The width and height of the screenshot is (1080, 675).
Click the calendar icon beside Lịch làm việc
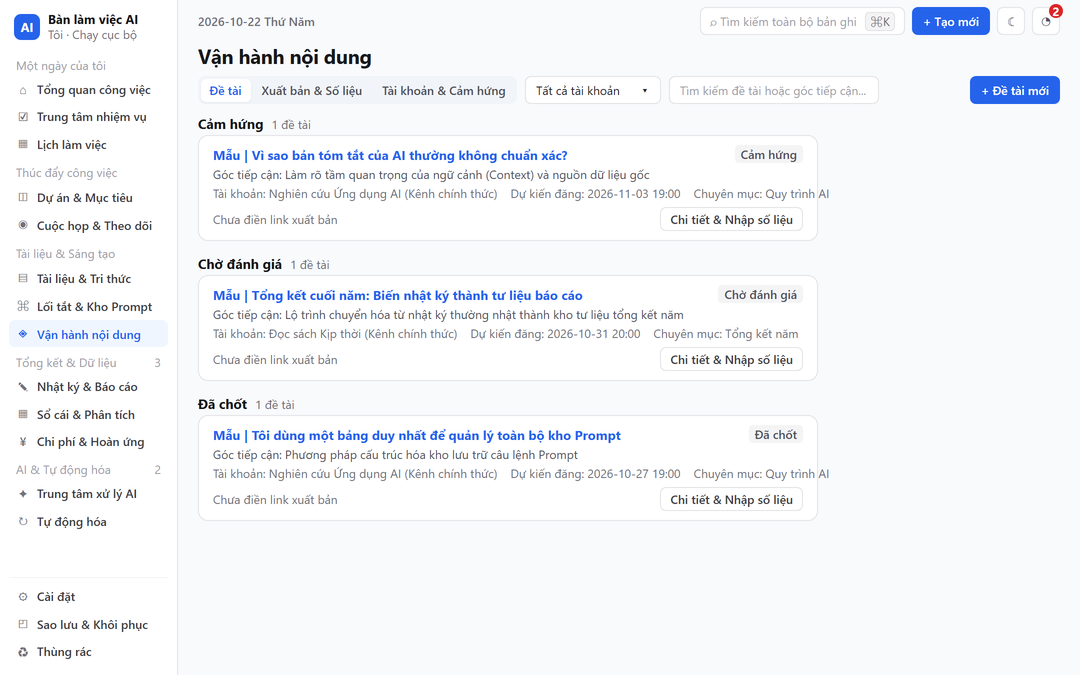tap(23, 145)
